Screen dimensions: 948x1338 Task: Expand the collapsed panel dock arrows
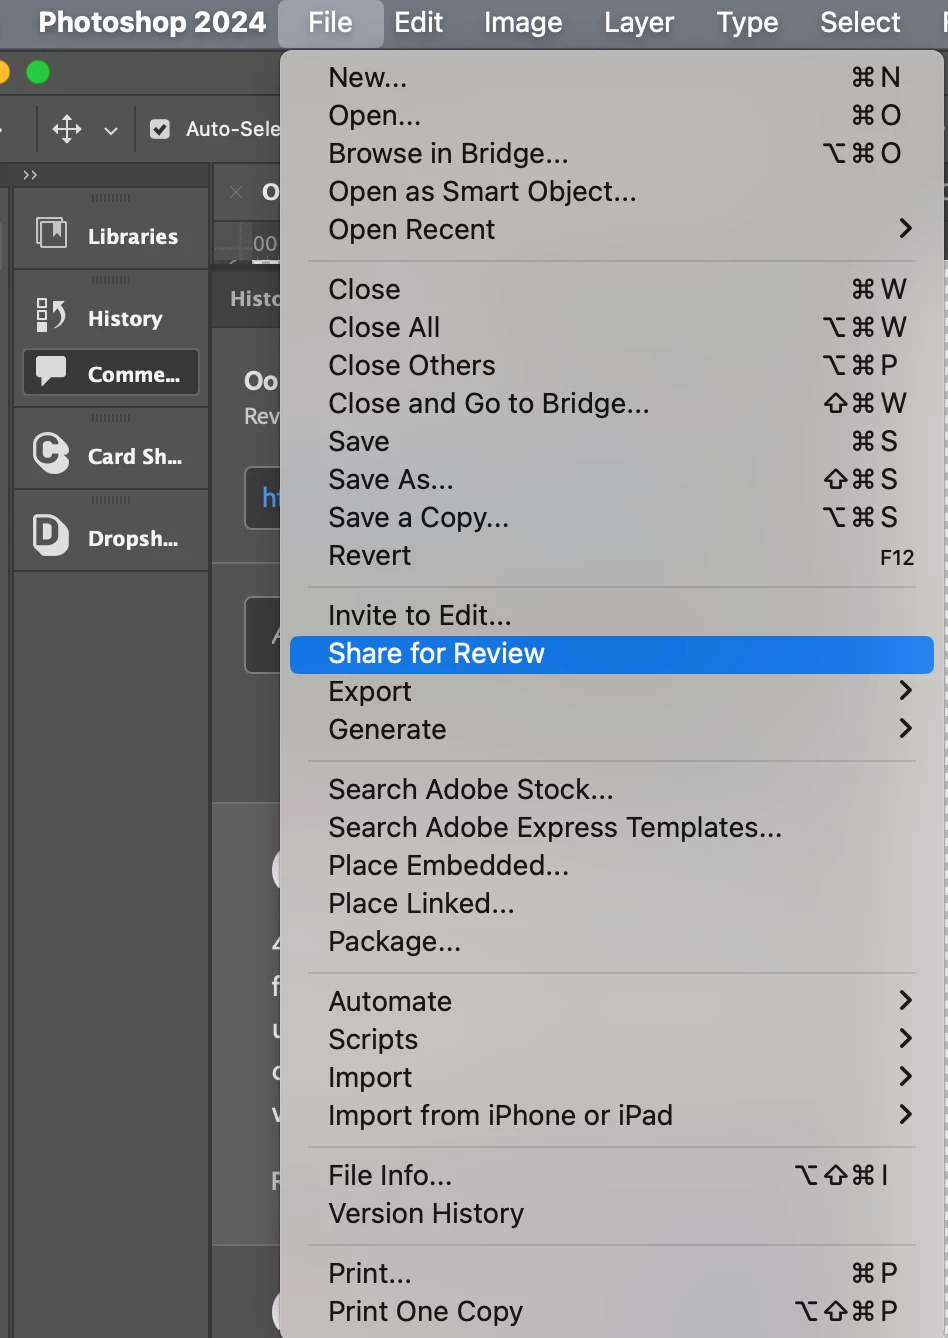pyautogui.click(x=30, y=175)
